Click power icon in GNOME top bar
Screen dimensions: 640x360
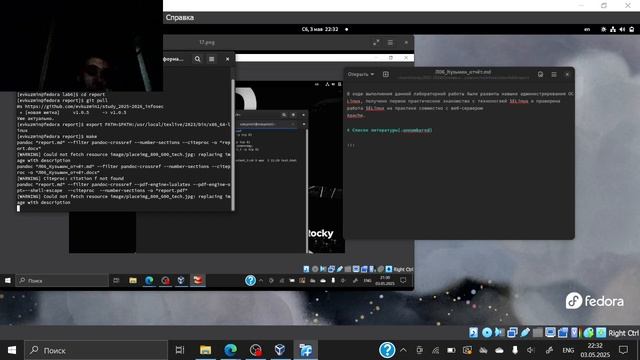(x=632, y=29)
